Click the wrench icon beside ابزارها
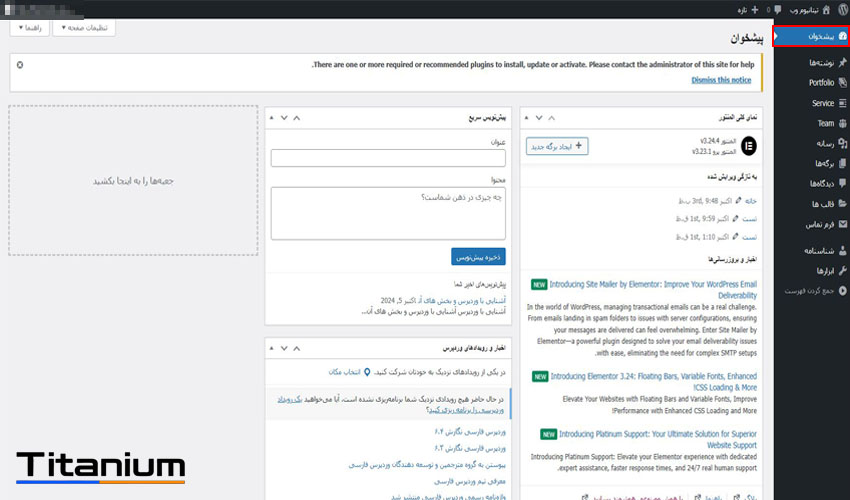 tap(842, 271)
